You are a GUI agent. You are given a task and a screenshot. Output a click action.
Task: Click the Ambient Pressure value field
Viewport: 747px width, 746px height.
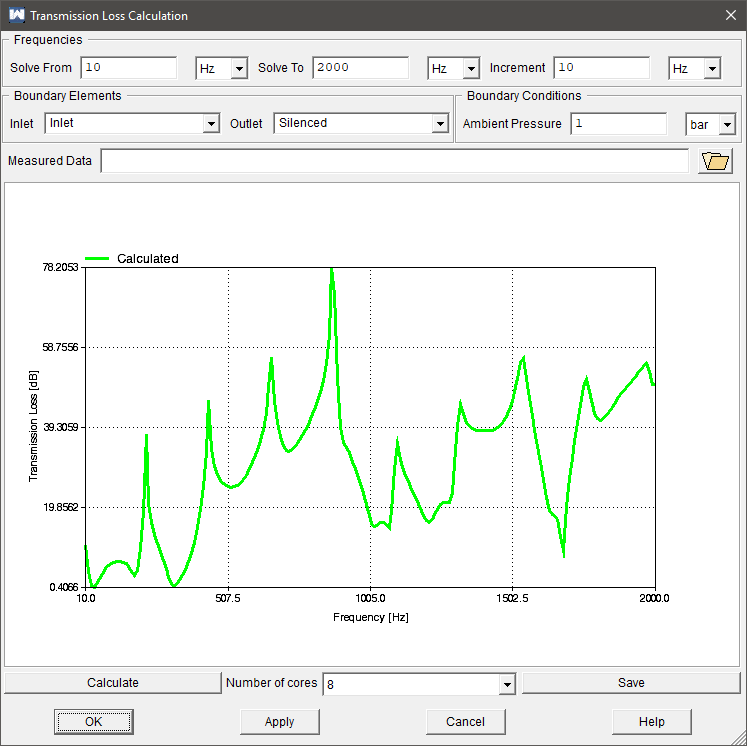point(618,124)
